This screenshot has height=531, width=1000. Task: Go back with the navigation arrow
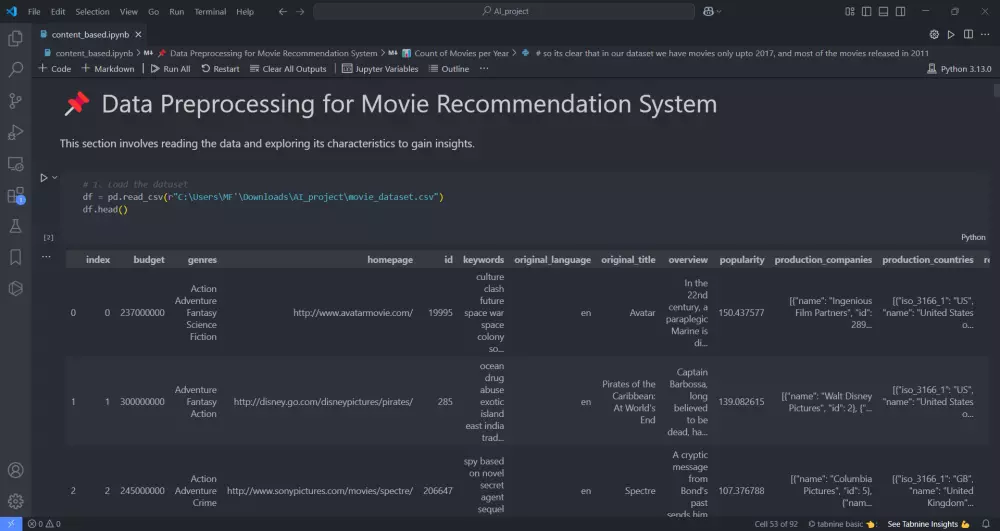point(283,11)
